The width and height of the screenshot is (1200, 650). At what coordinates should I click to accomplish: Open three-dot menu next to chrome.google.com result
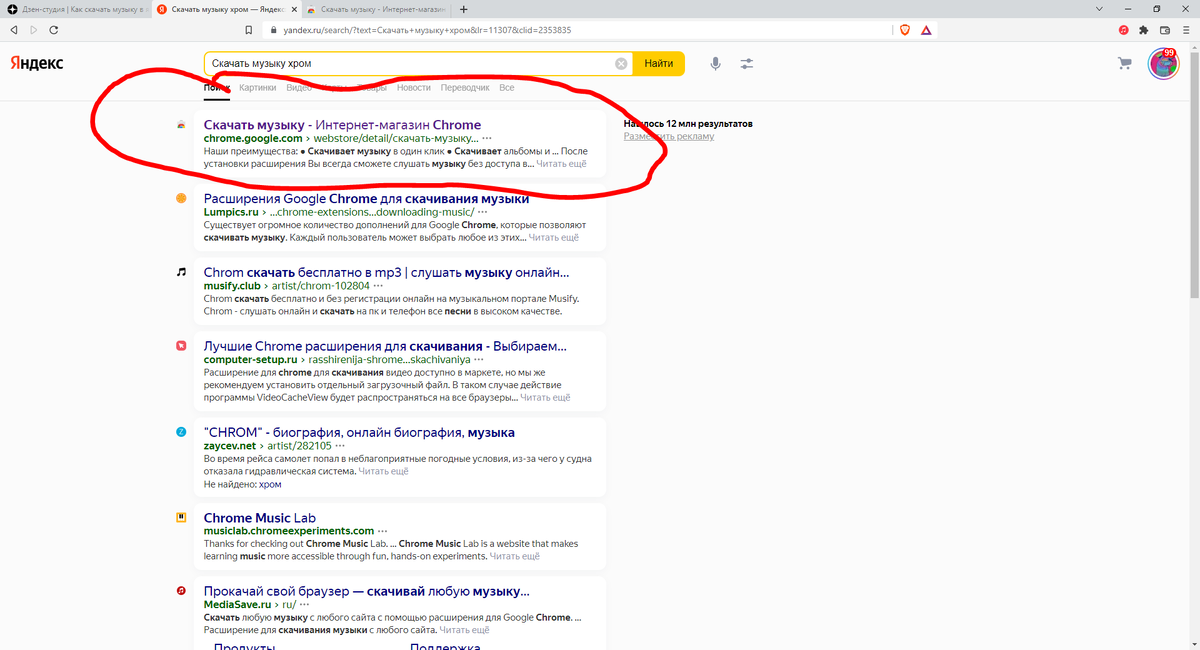487,138
